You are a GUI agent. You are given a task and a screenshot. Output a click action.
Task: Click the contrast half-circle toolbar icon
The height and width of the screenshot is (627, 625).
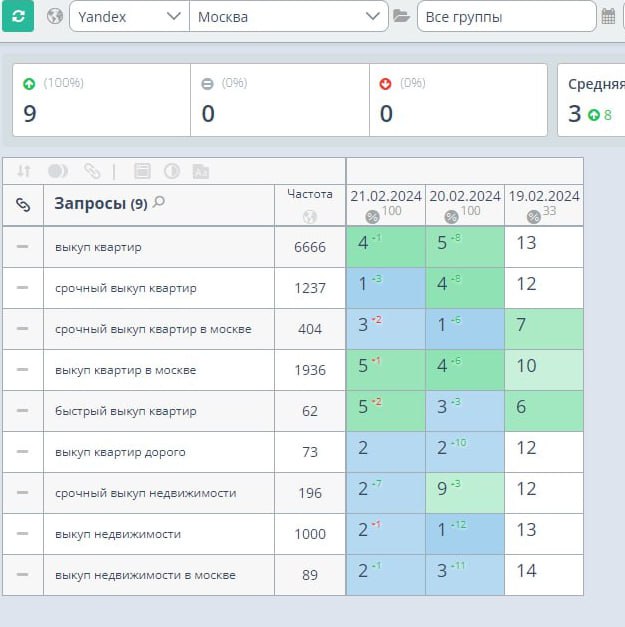tap(172, 171)
